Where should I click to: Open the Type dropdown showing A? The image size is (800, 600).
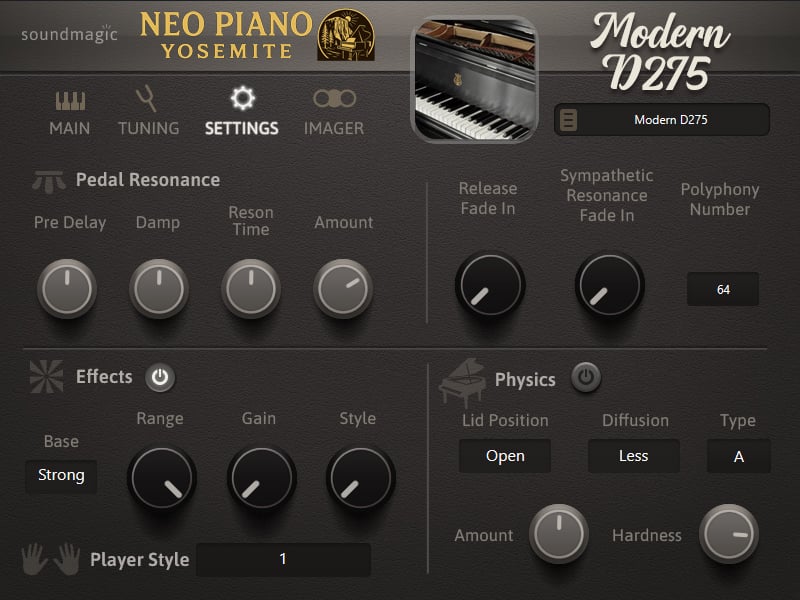pyautogui.click(x=738, y=456)
